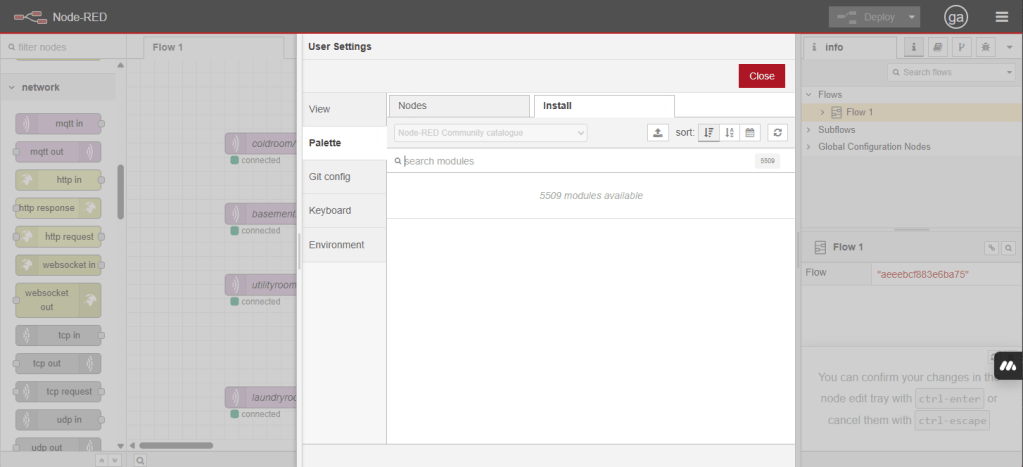The image size is (1023, 467).
Task: Expand the Flow 1 tree item
Action: 823,112
